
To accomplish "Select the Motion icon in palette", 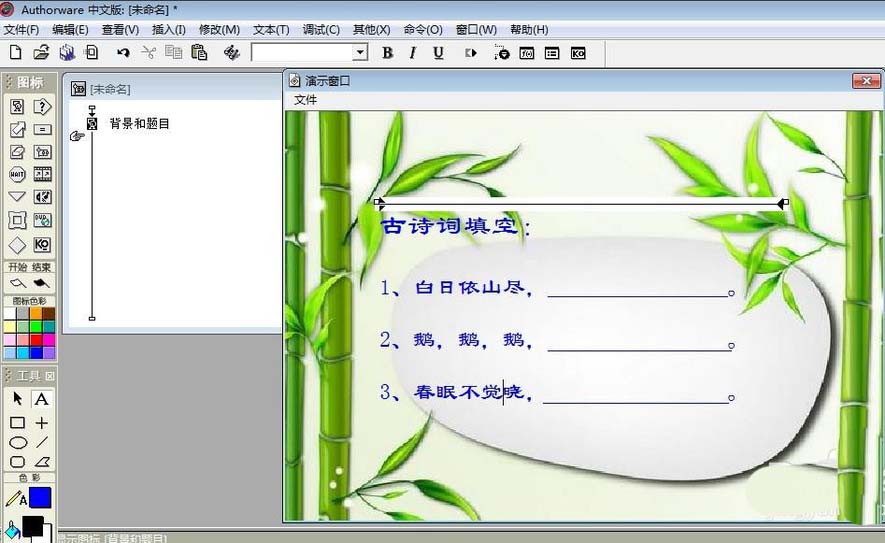I will coord(17,129).
